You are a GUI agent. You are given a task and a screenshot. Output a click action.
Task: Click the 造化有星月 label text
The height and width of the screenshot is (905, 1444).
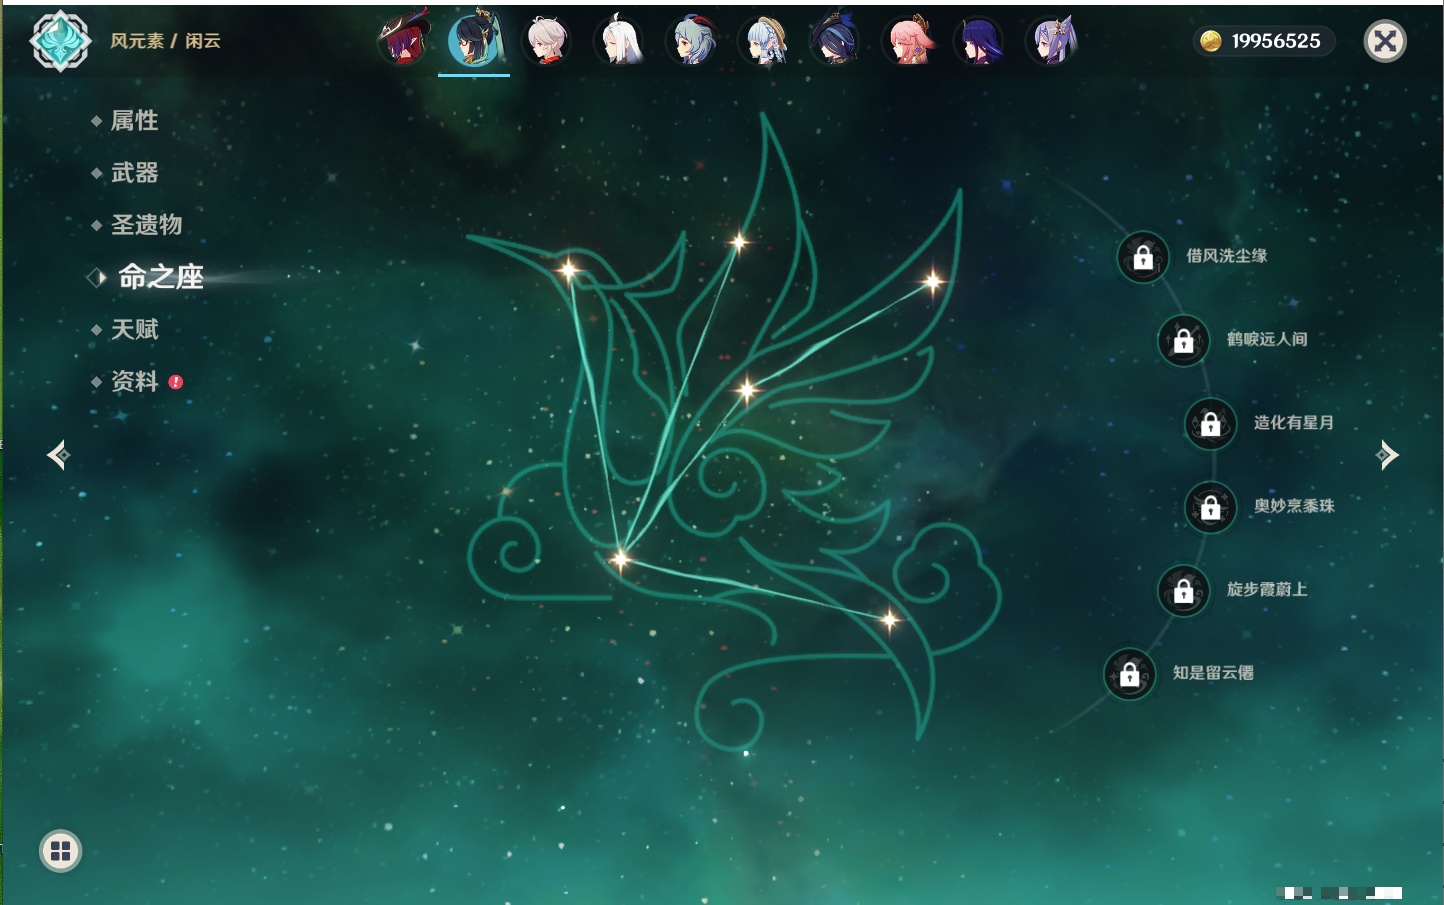[1294, 422]
